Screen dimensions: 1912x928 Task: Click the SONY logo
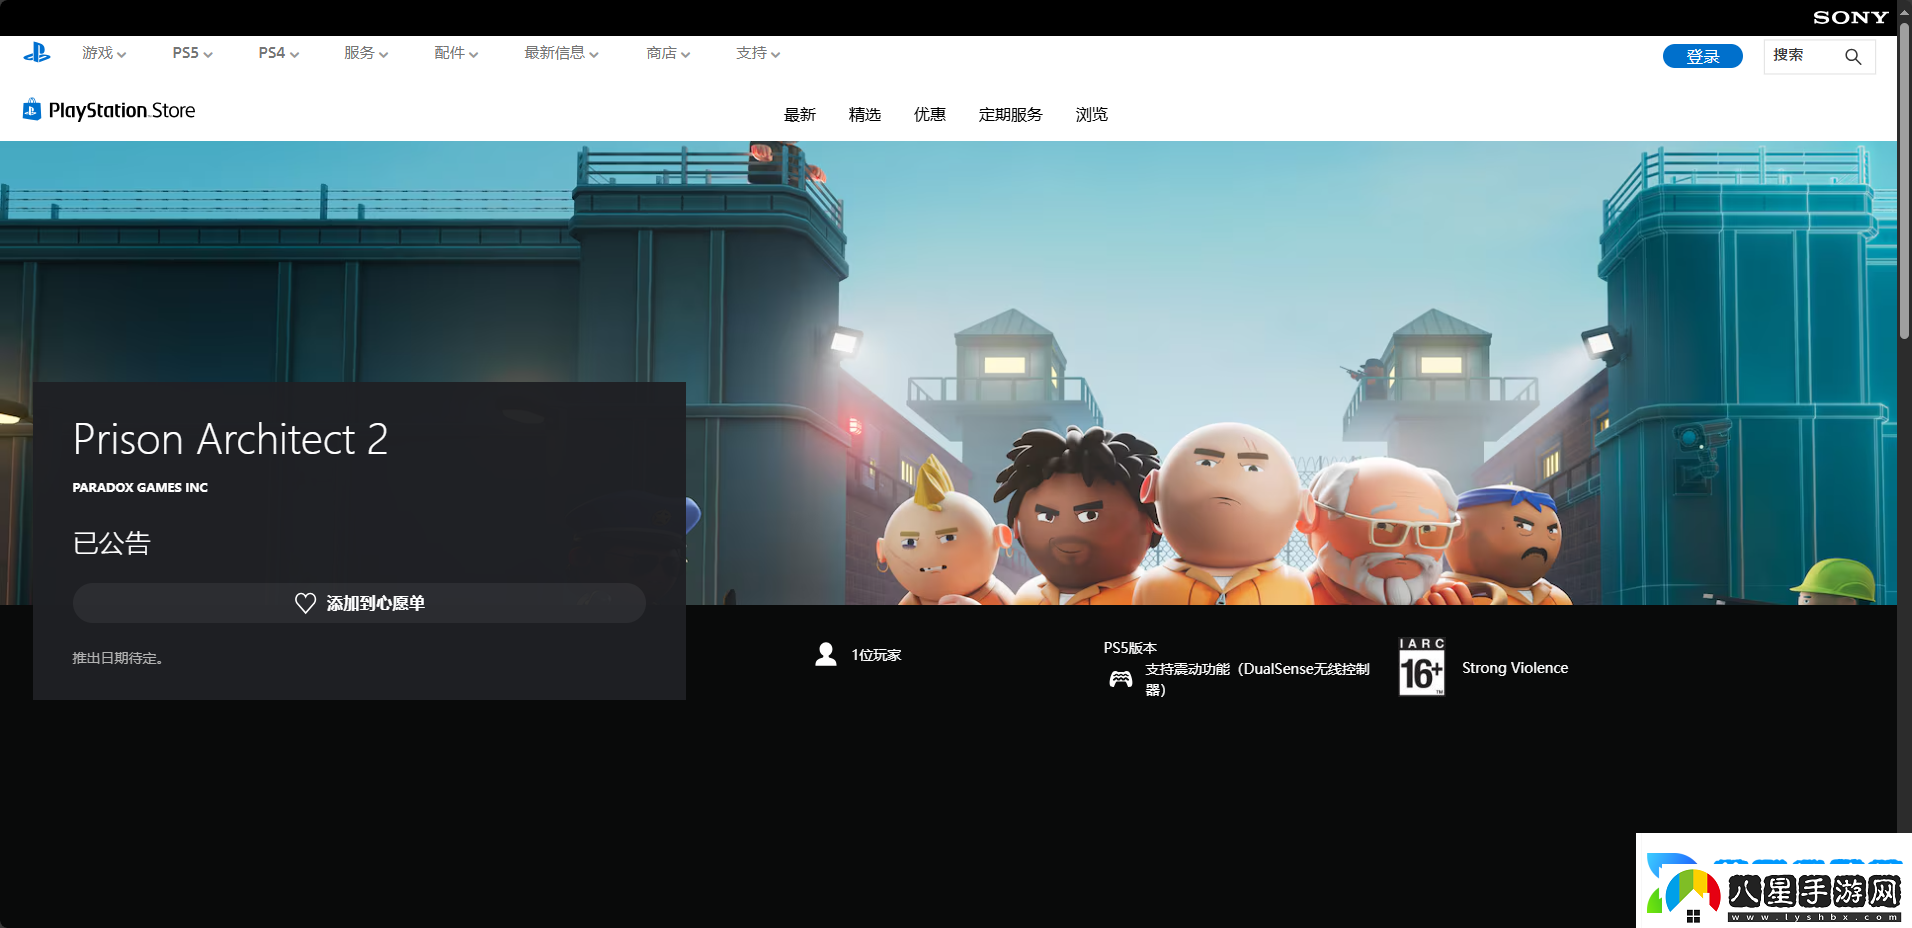pyautogui.click(x=1850, y=17)
